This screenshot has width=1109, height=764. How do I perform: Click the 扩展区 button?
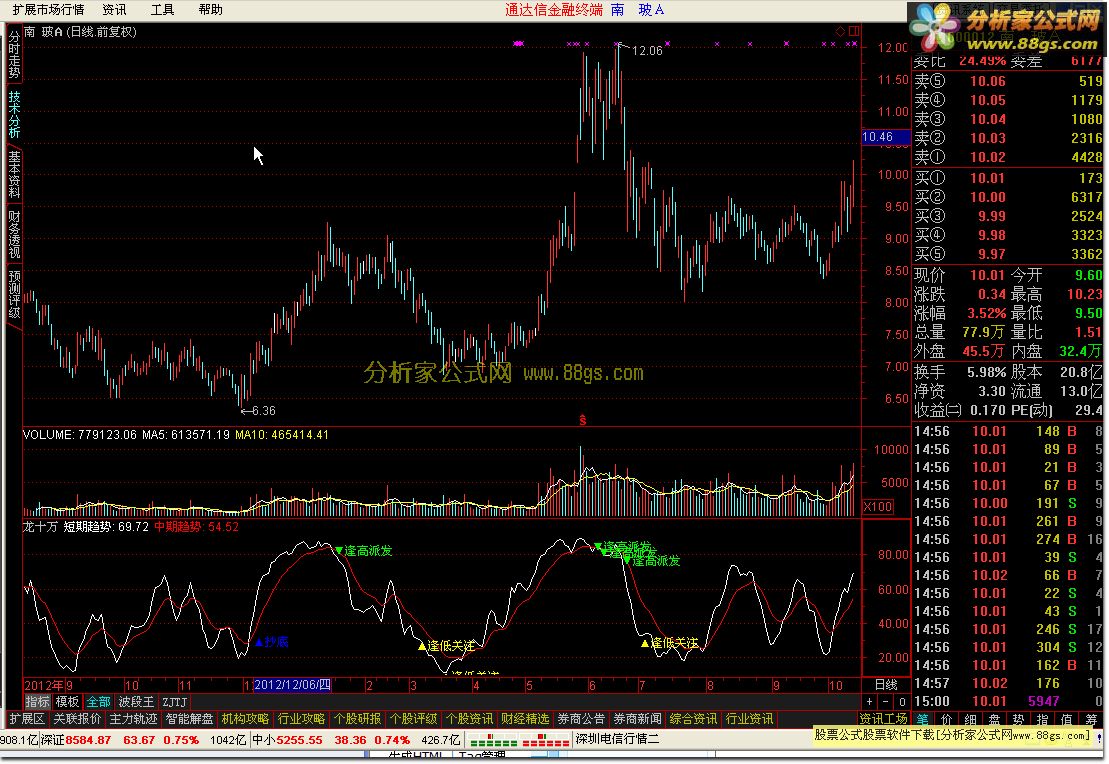tap(27, 719)
